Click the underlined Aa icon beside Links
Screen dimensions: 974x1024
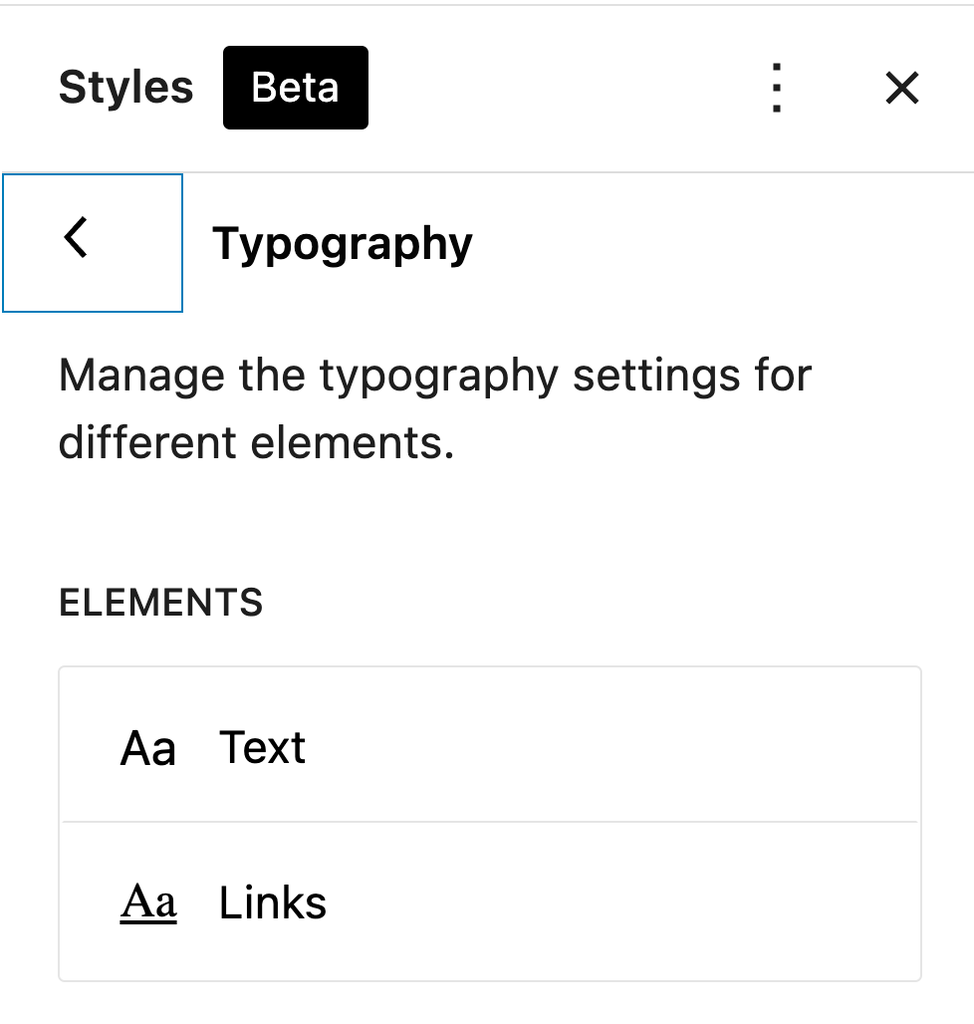(x=148, y=903)
